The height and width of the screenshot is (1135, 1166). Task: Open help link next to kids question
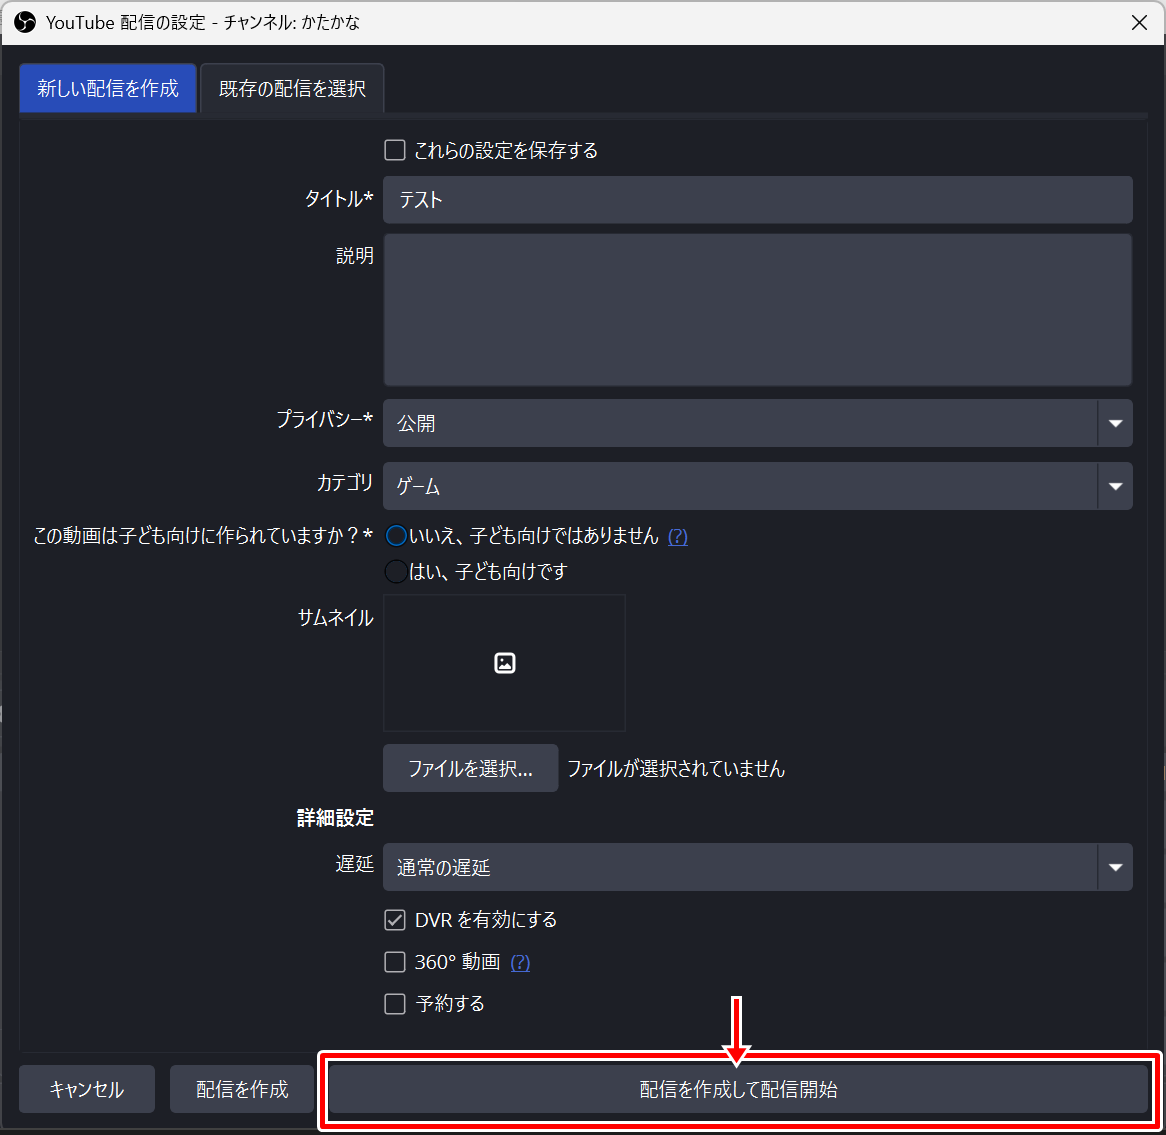click(x=677, y=537)
